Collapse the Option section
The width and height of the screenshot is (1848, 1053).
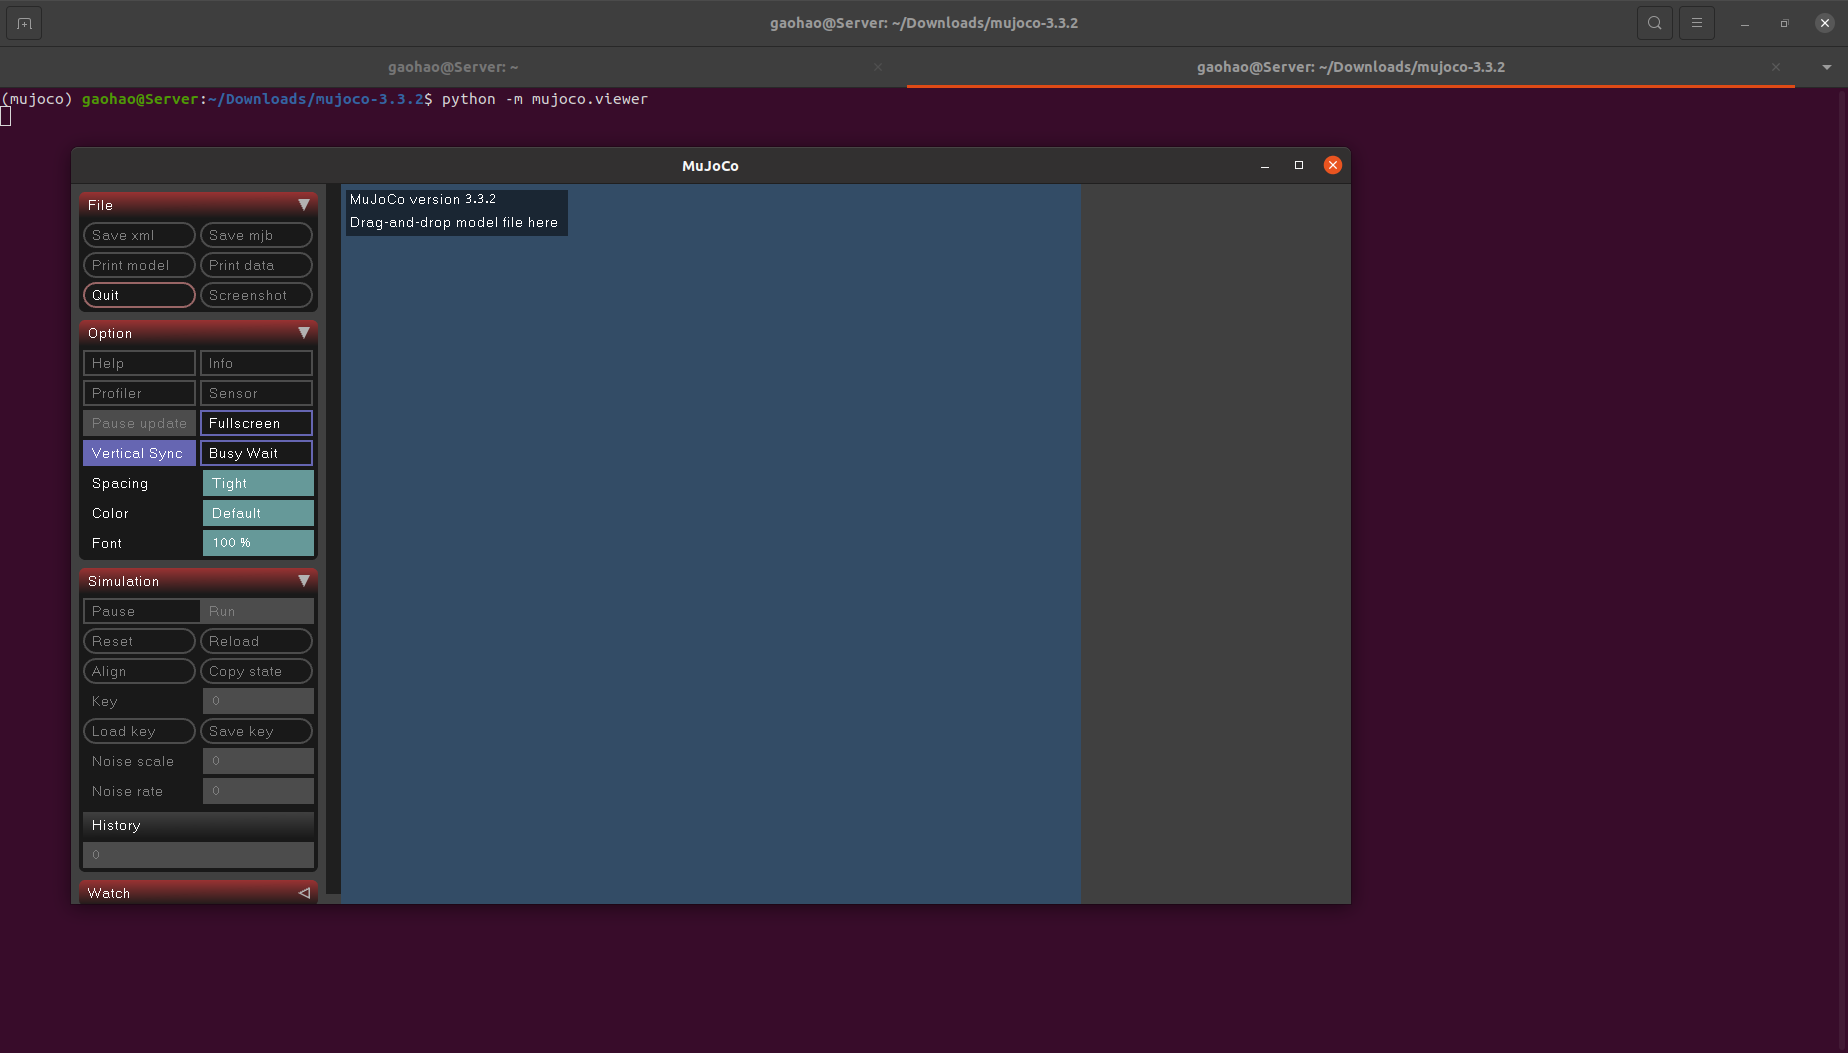[x=304, y=333]
